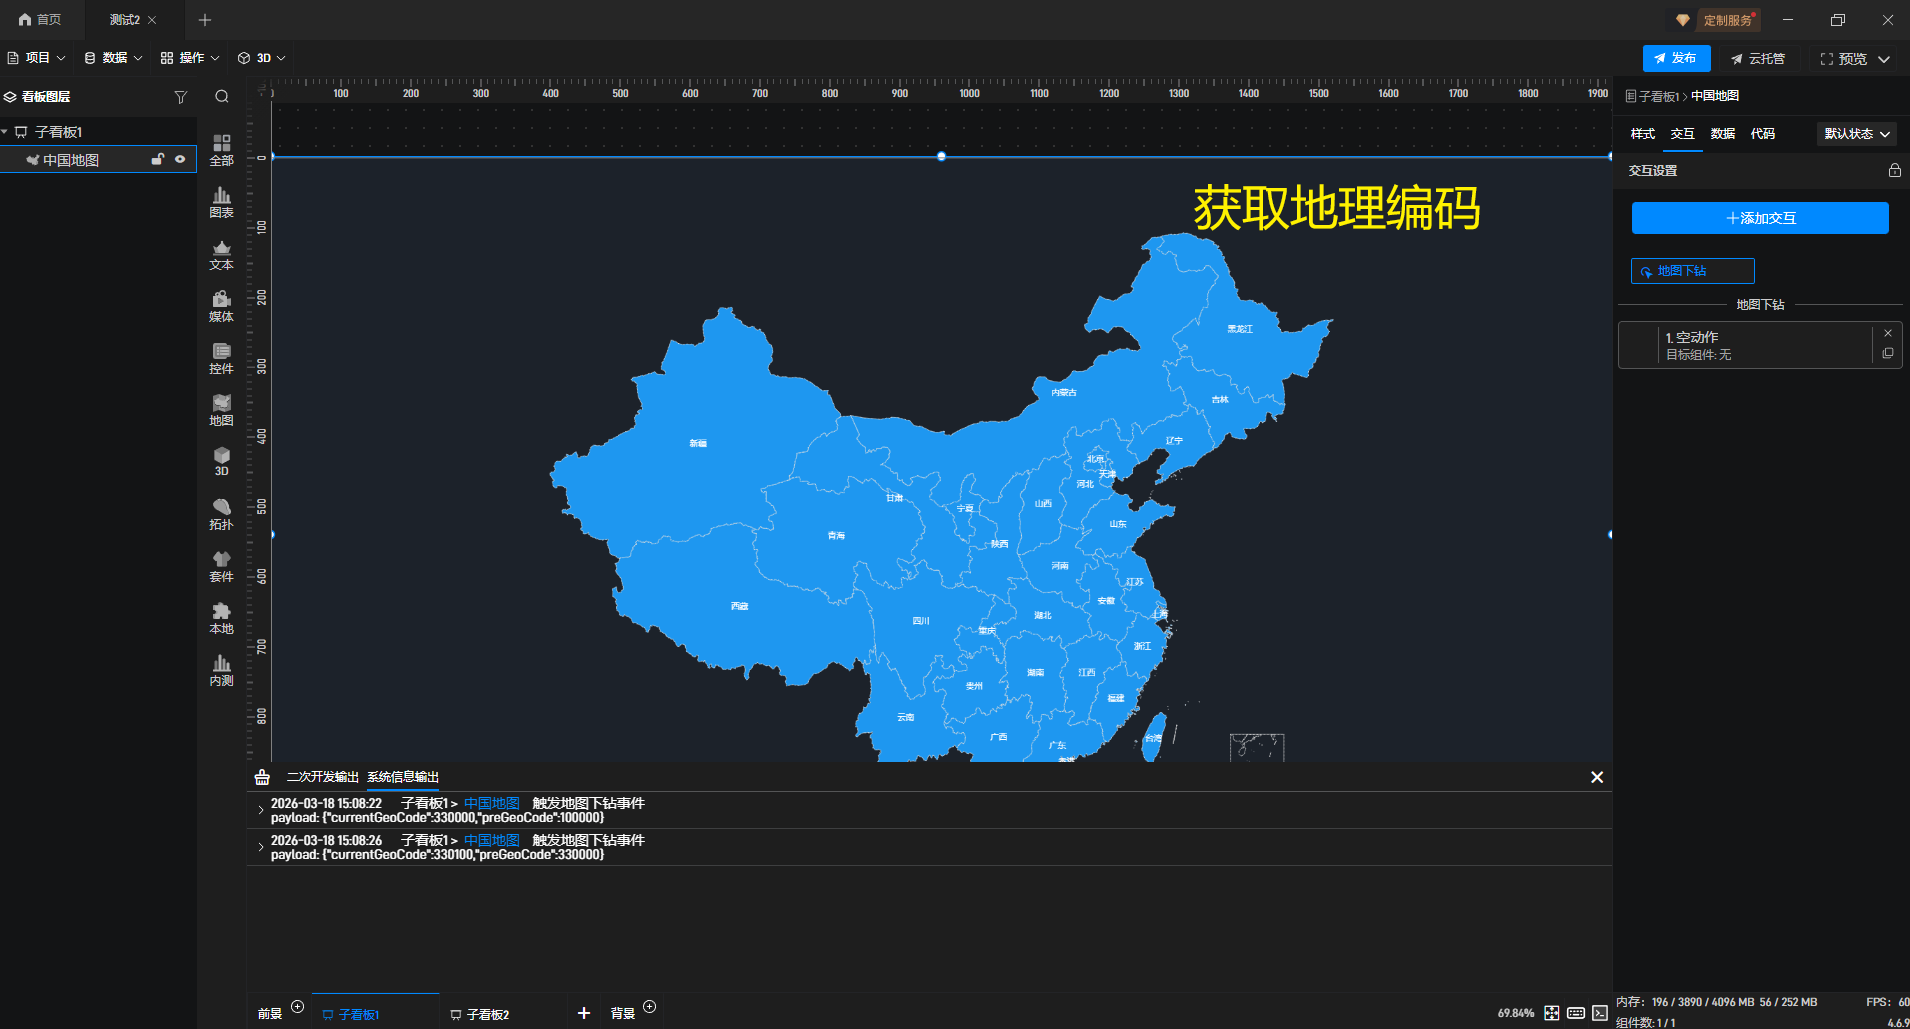Toggle visibility of 中国地图 layer
1910x1029 pixels.
179,159
